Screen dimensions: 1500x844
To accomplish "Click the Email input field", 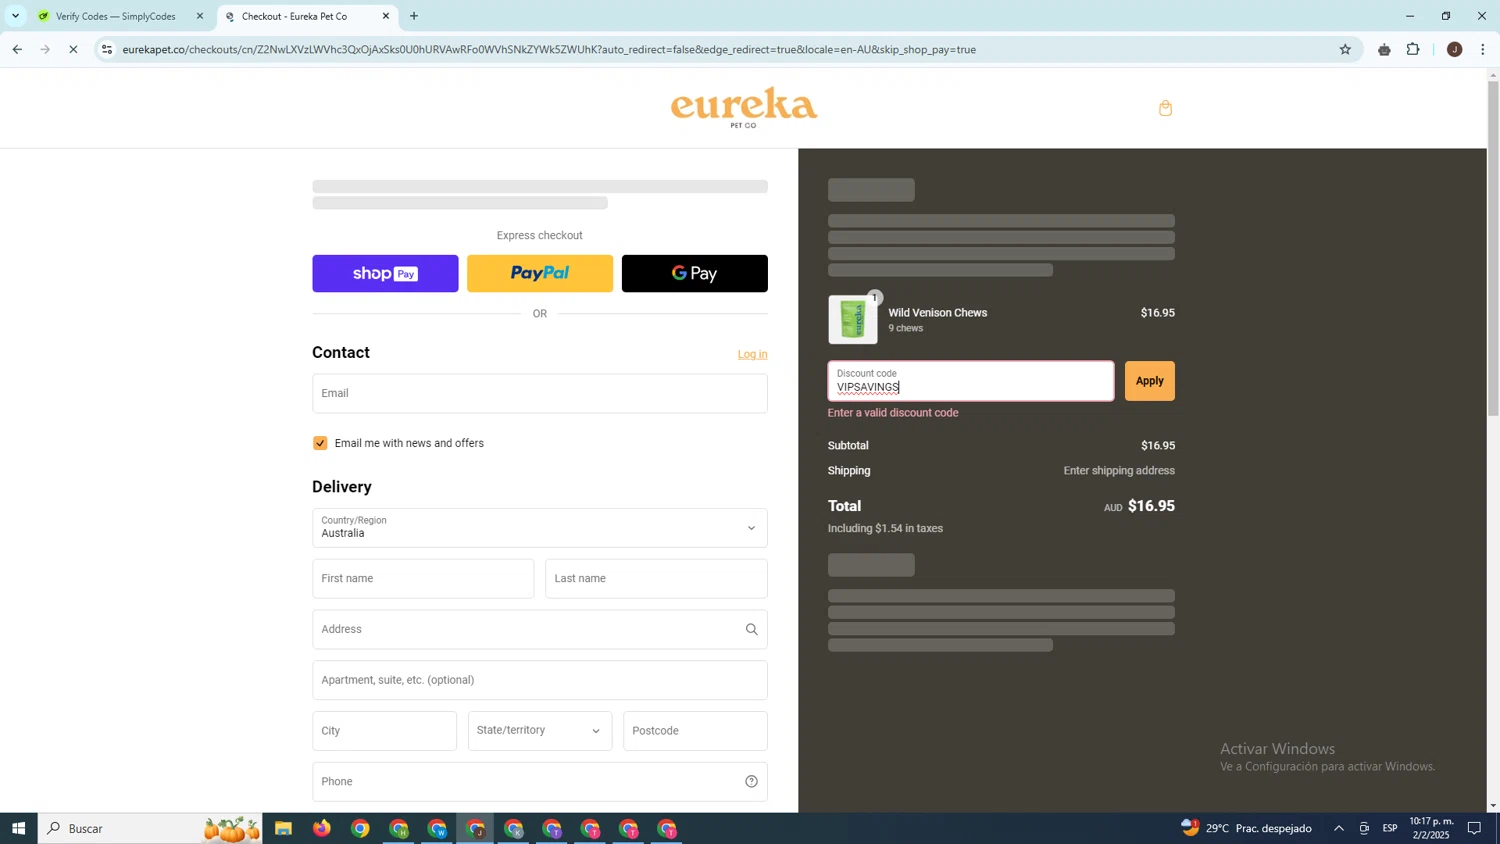I will (540, 394).
